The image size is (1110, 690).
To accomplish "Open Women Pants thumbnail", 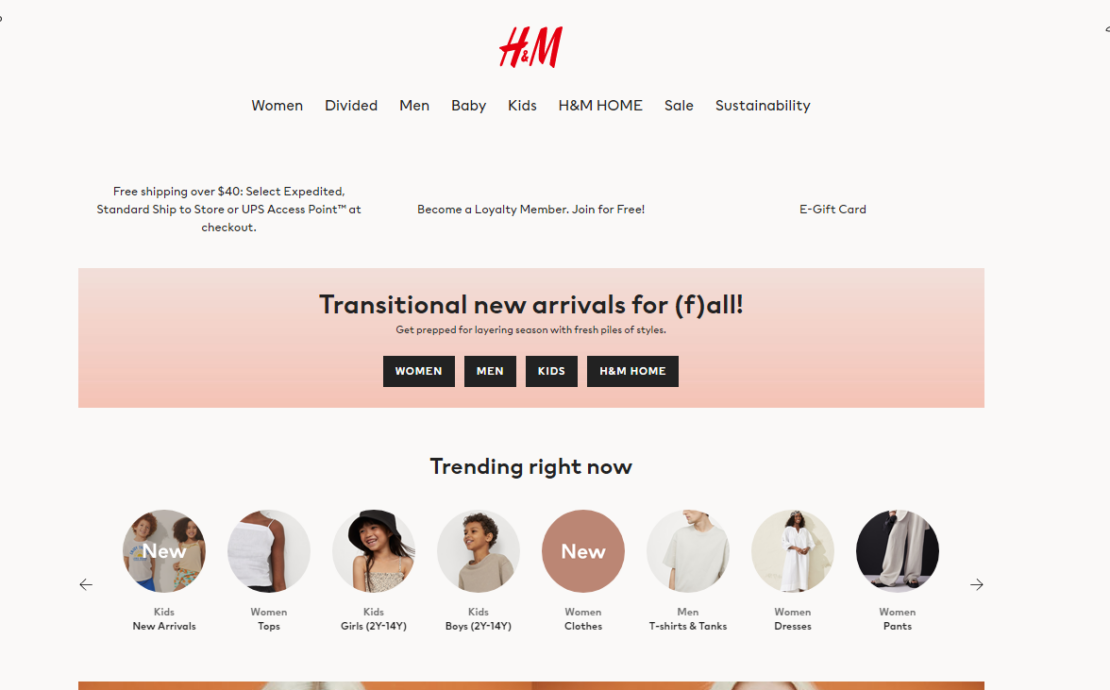I will [898, 551].
